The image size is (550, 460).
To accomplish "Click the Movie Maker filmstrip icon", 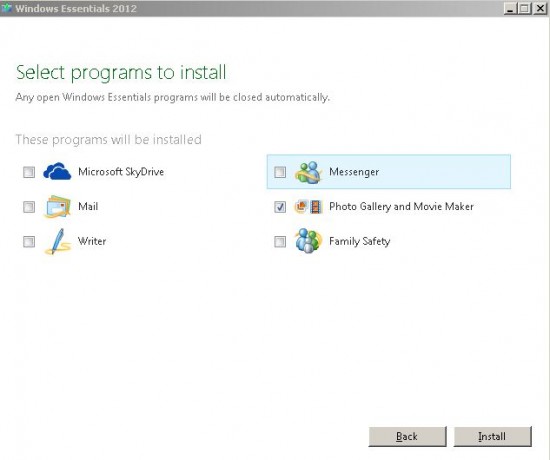I will [316, 206].
